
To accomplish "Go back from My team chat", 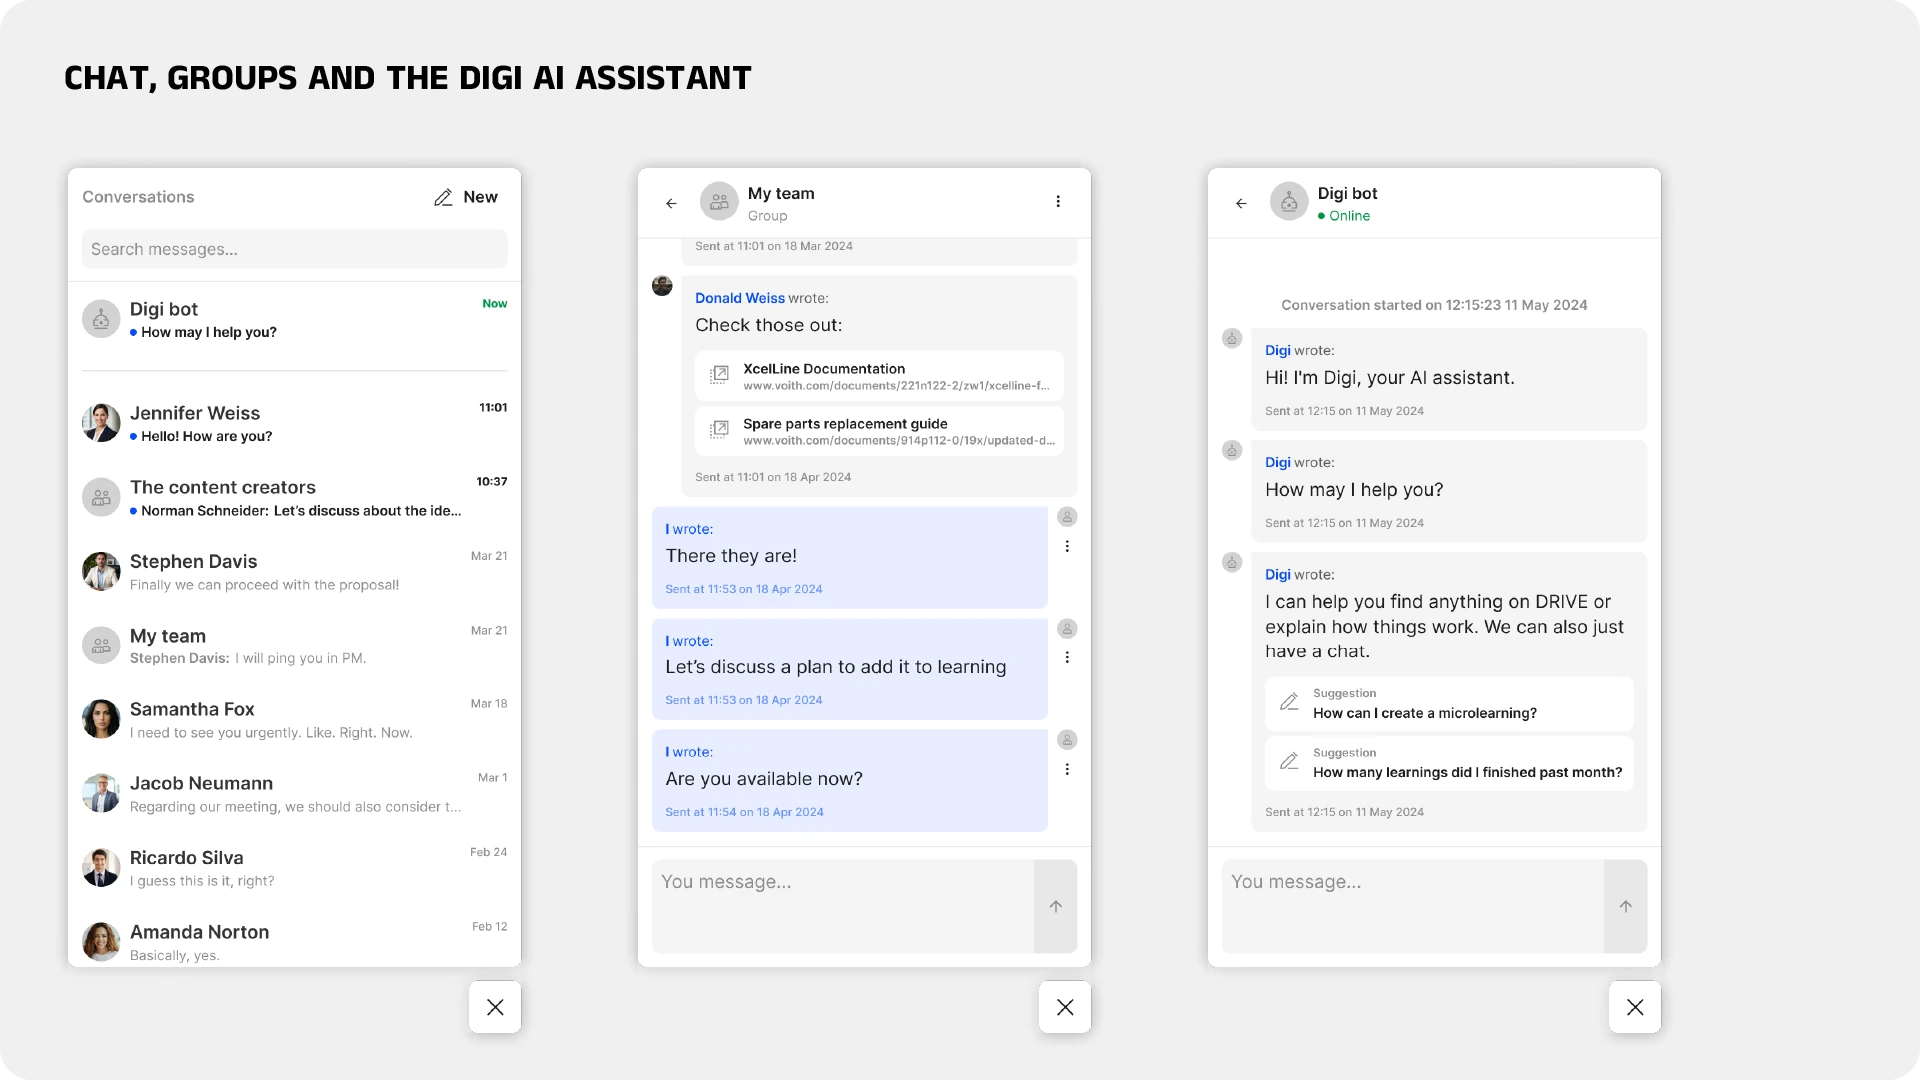I will 671,203.
